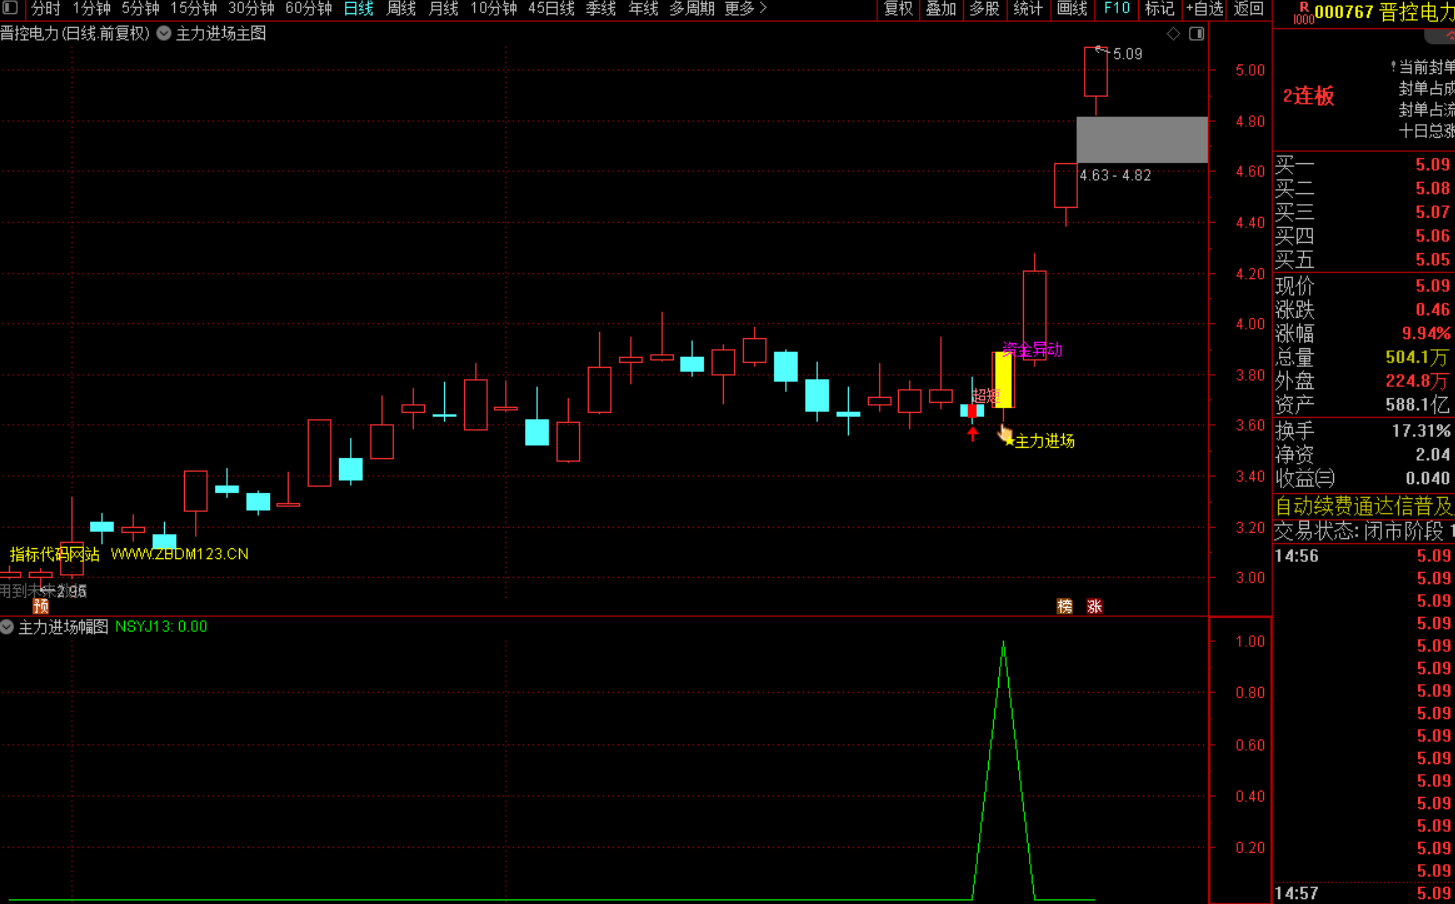Click the R margin-trading badge beside stock code
The width and height of the screenshot is (1455, 904).
(1303, 12)
